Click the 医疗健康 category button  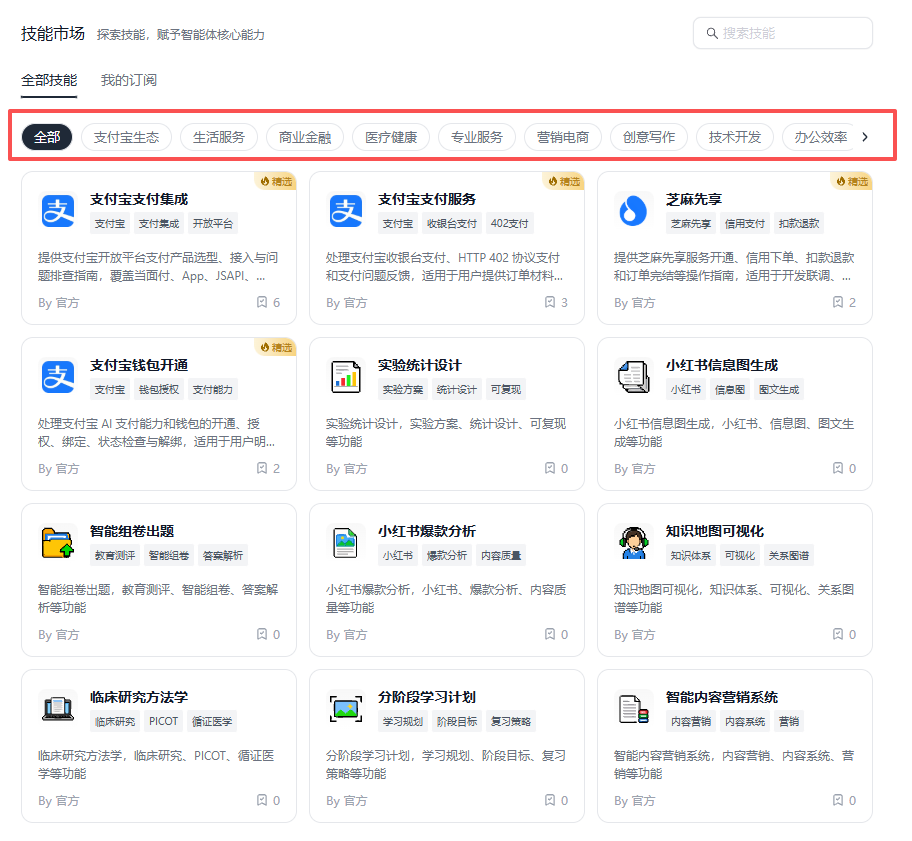(391, 137)
